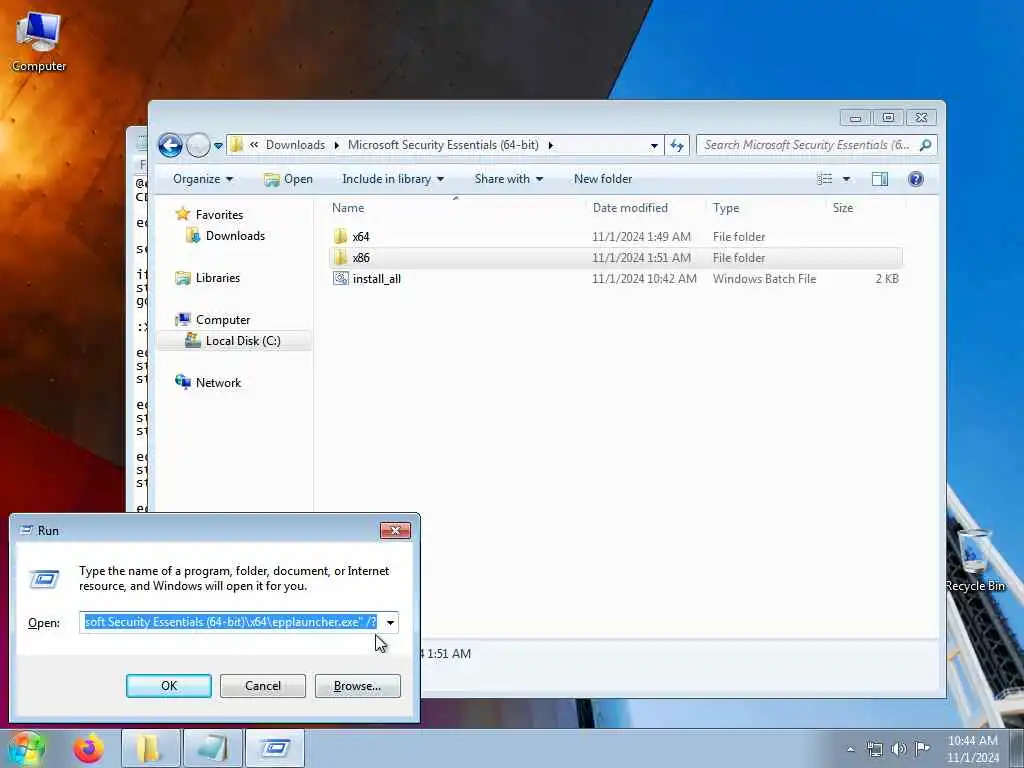
Task: Open Include in library menu
Action: (x=392, y=179)
